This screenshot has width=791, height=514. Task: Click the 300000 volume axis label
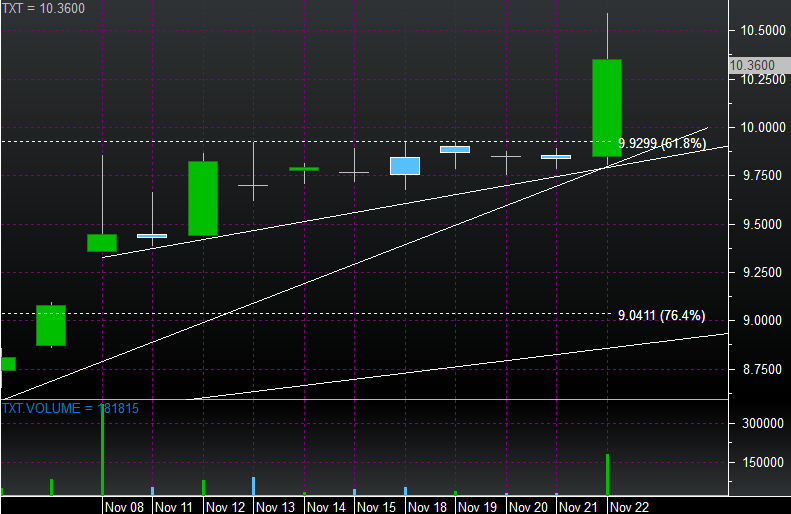click(x=758, y=424)
